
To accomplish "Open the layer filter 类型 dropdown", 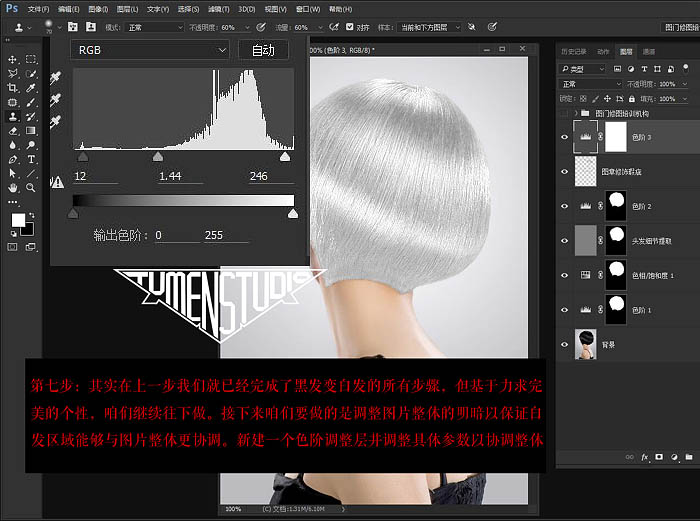I will 582,69.
